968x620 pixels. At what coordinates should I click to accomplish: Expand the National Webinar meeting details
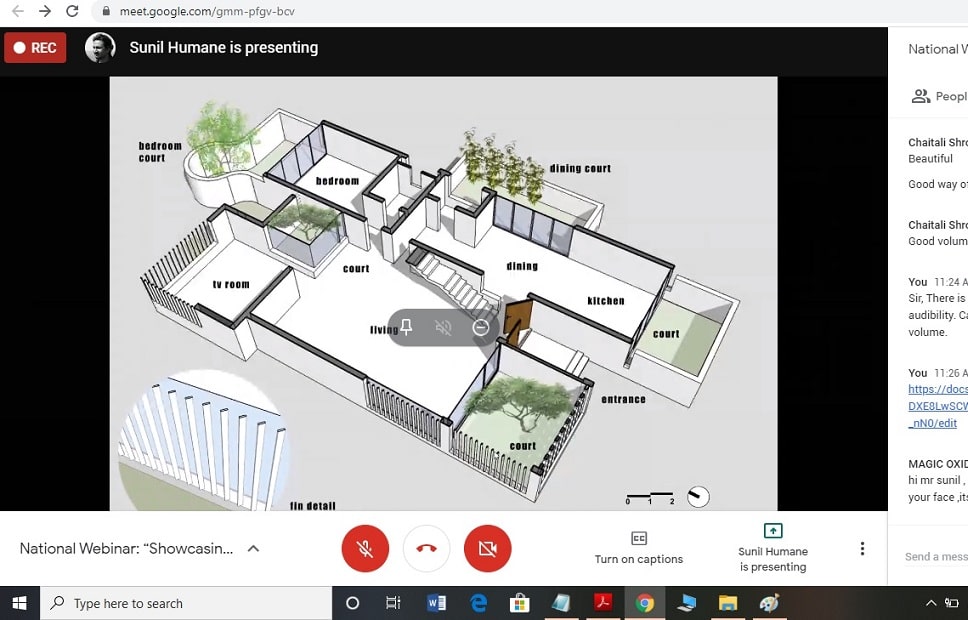pyautogui.click(x=254, y=548)
